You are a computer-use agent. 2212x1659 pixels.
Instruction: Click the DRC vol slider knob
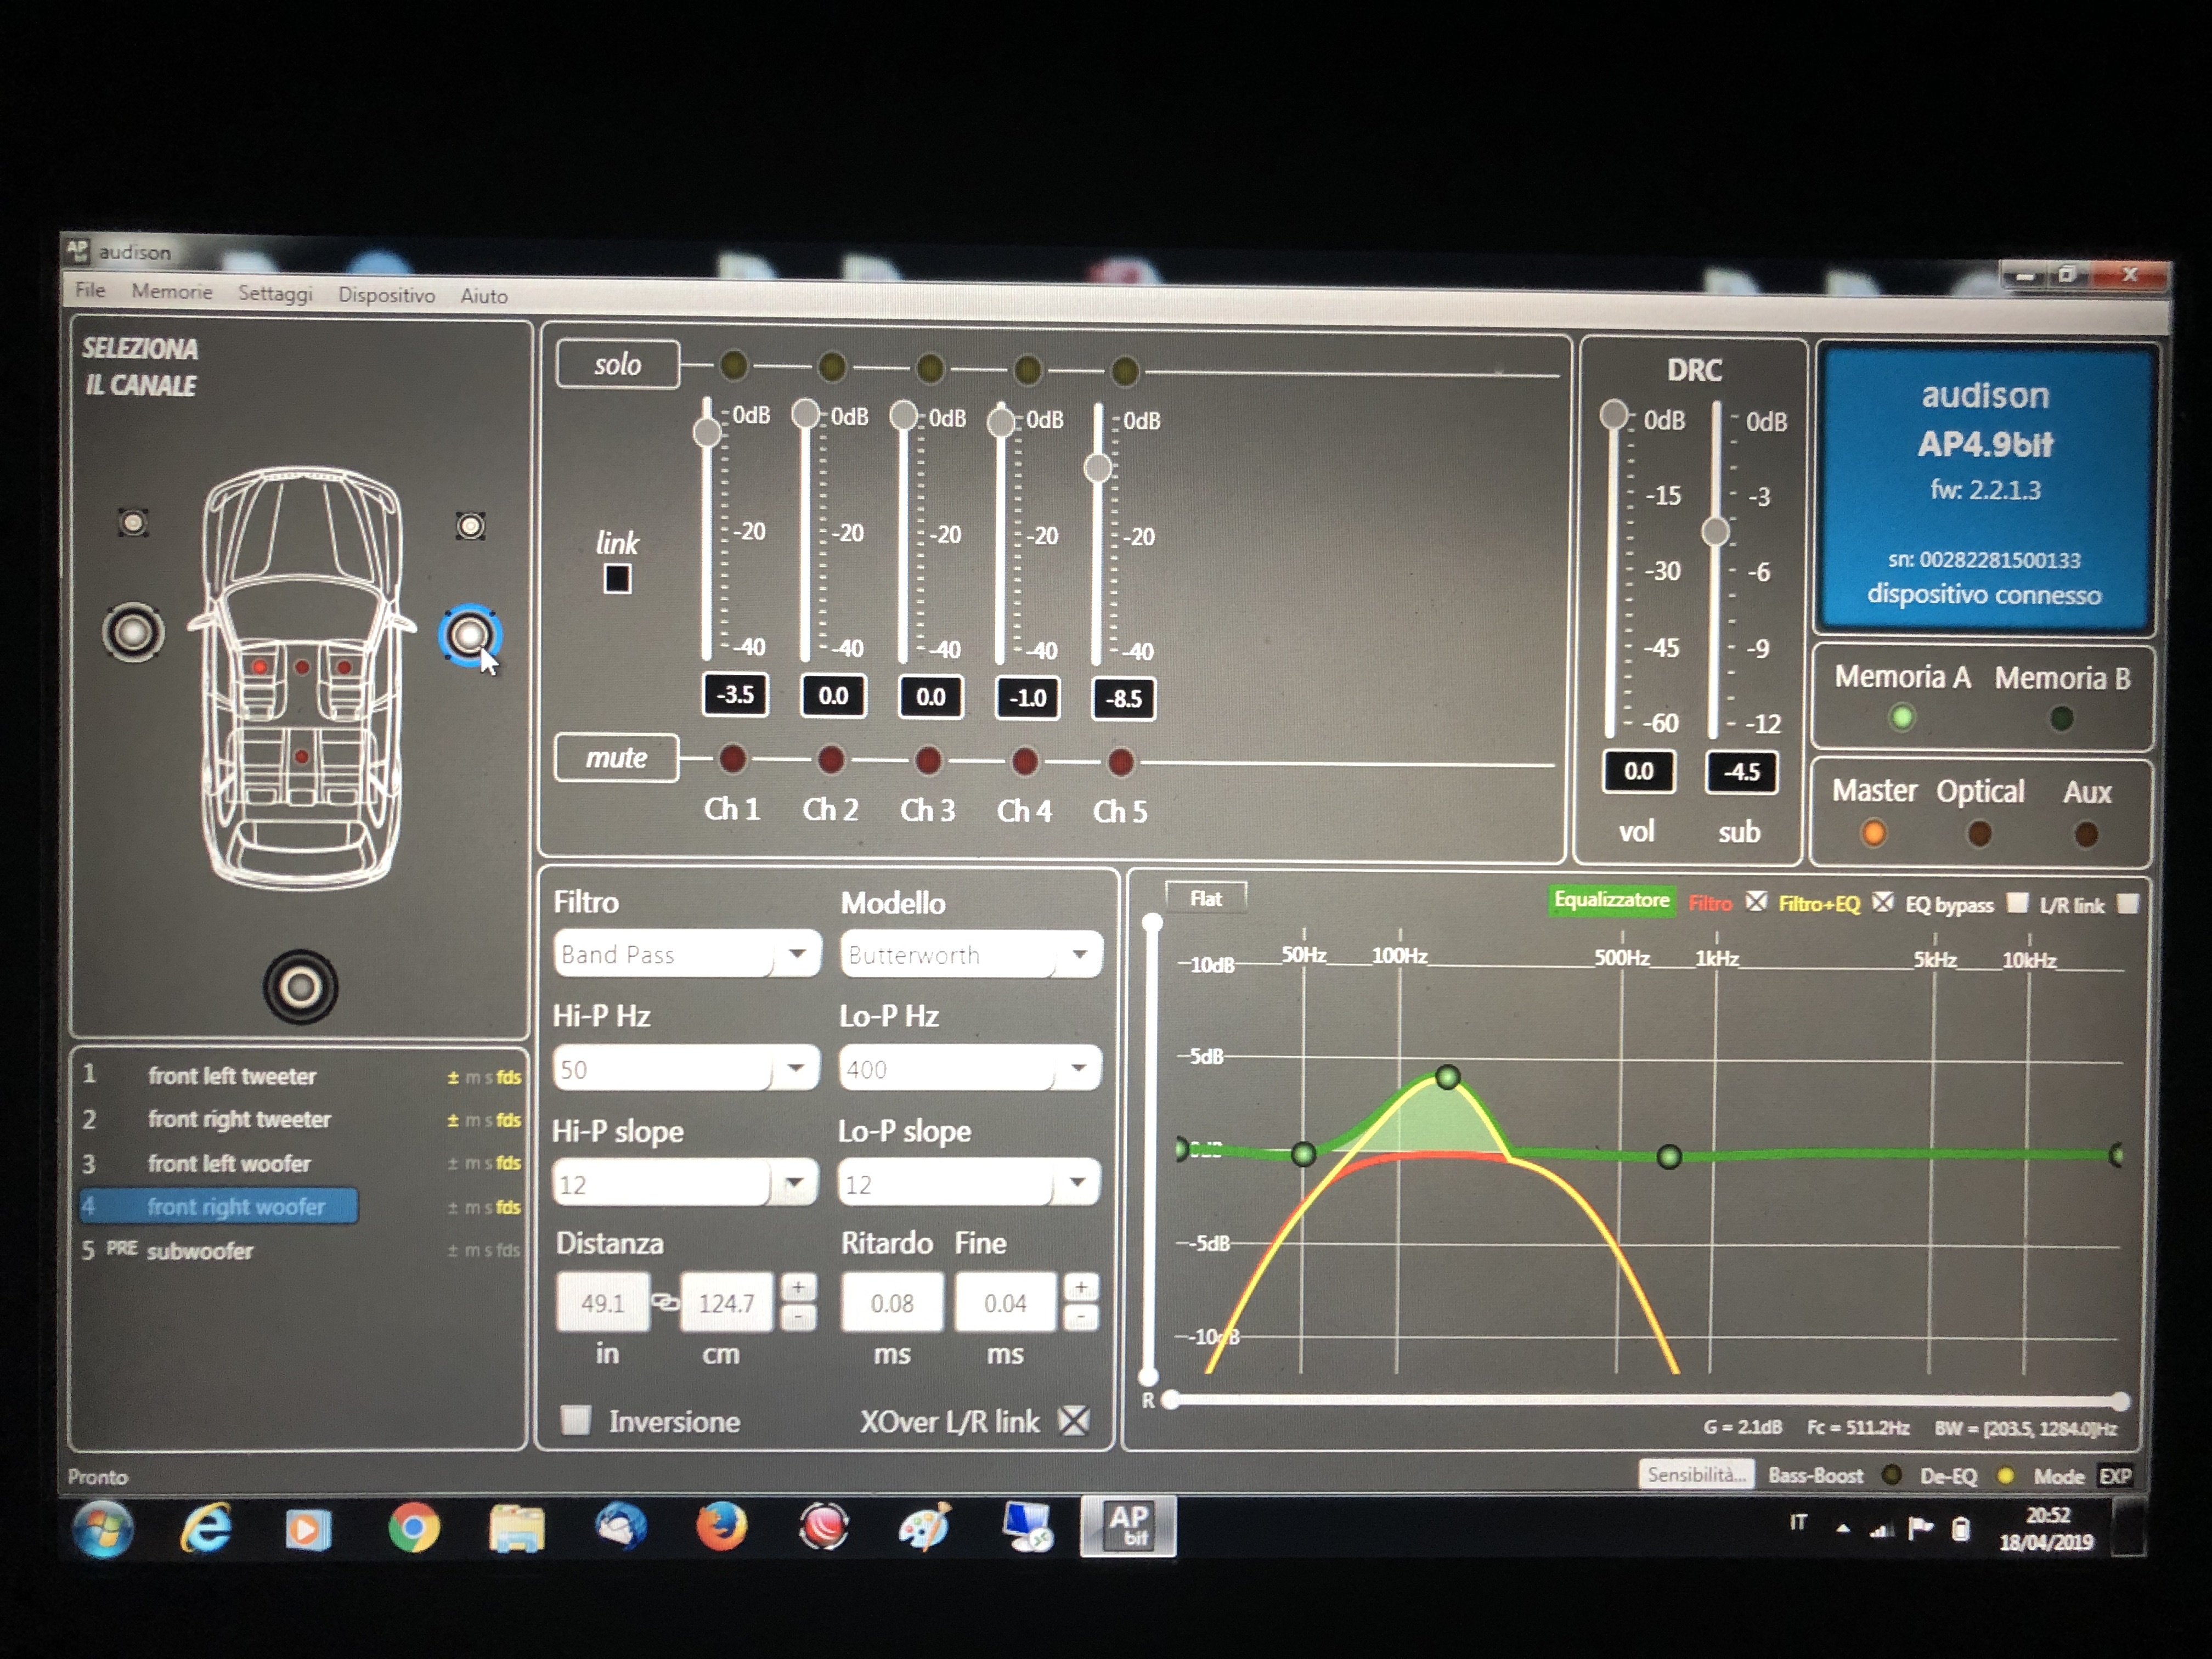(1613, 414)
